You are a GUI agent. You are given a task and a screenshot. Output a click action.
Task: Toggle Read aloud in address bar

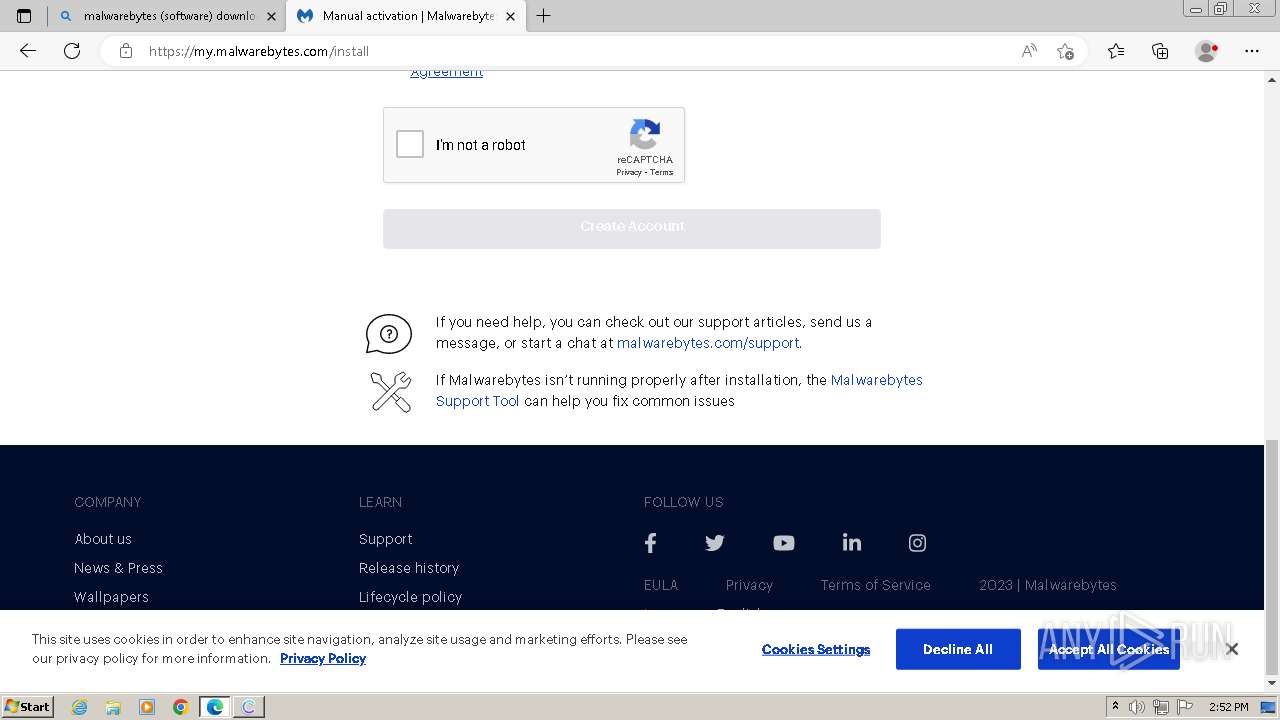1029,51
